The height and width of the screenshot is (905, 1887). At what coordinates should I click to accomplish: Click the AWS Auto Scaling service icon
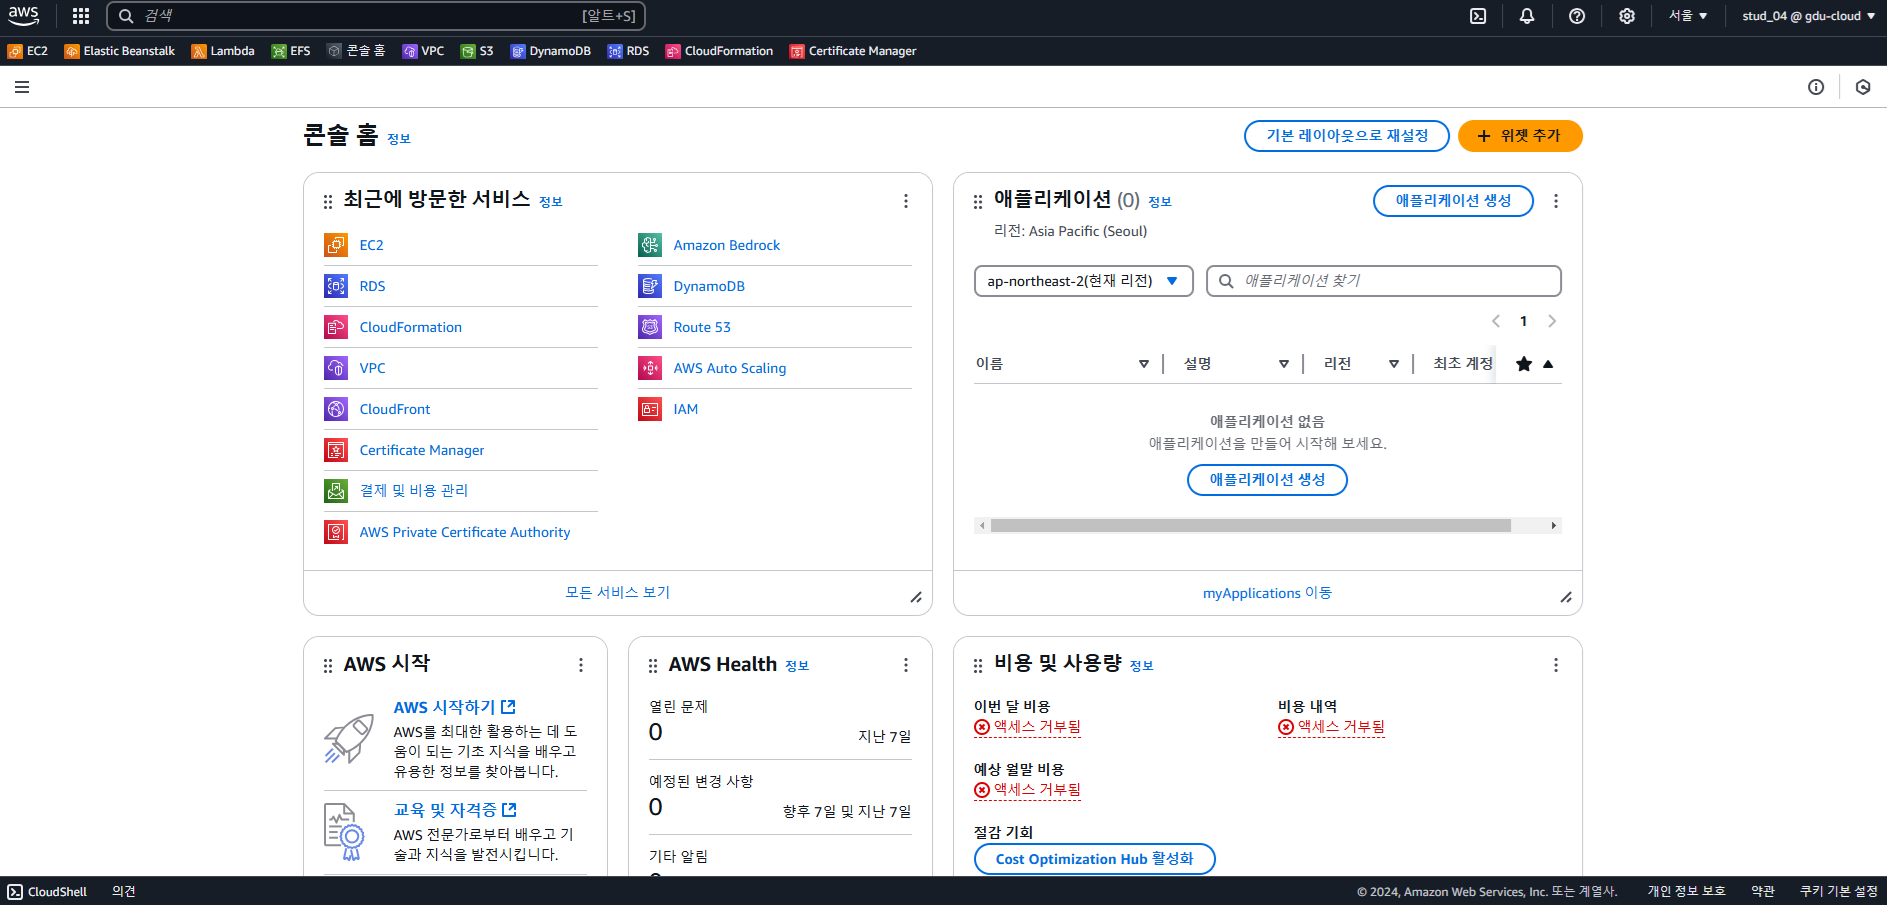click(x=650, y=368)
